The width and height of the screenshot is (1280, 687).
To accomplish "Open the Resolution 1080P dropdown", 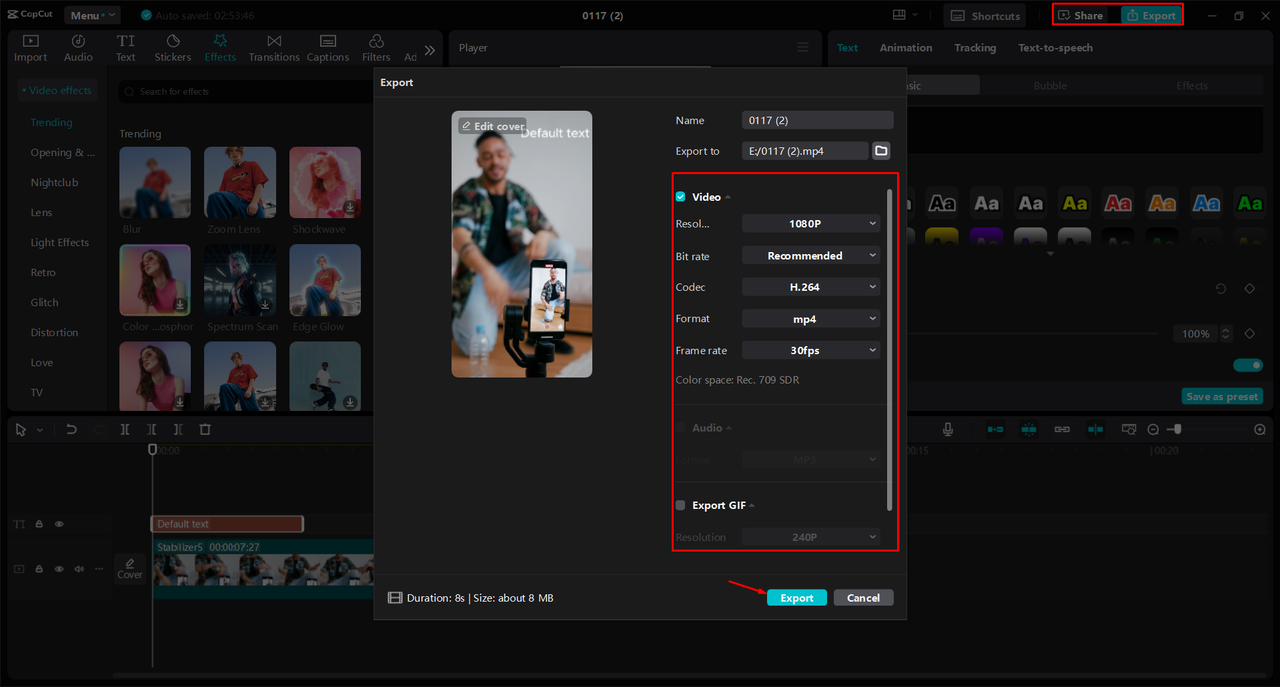I will [x=811, y=224].
